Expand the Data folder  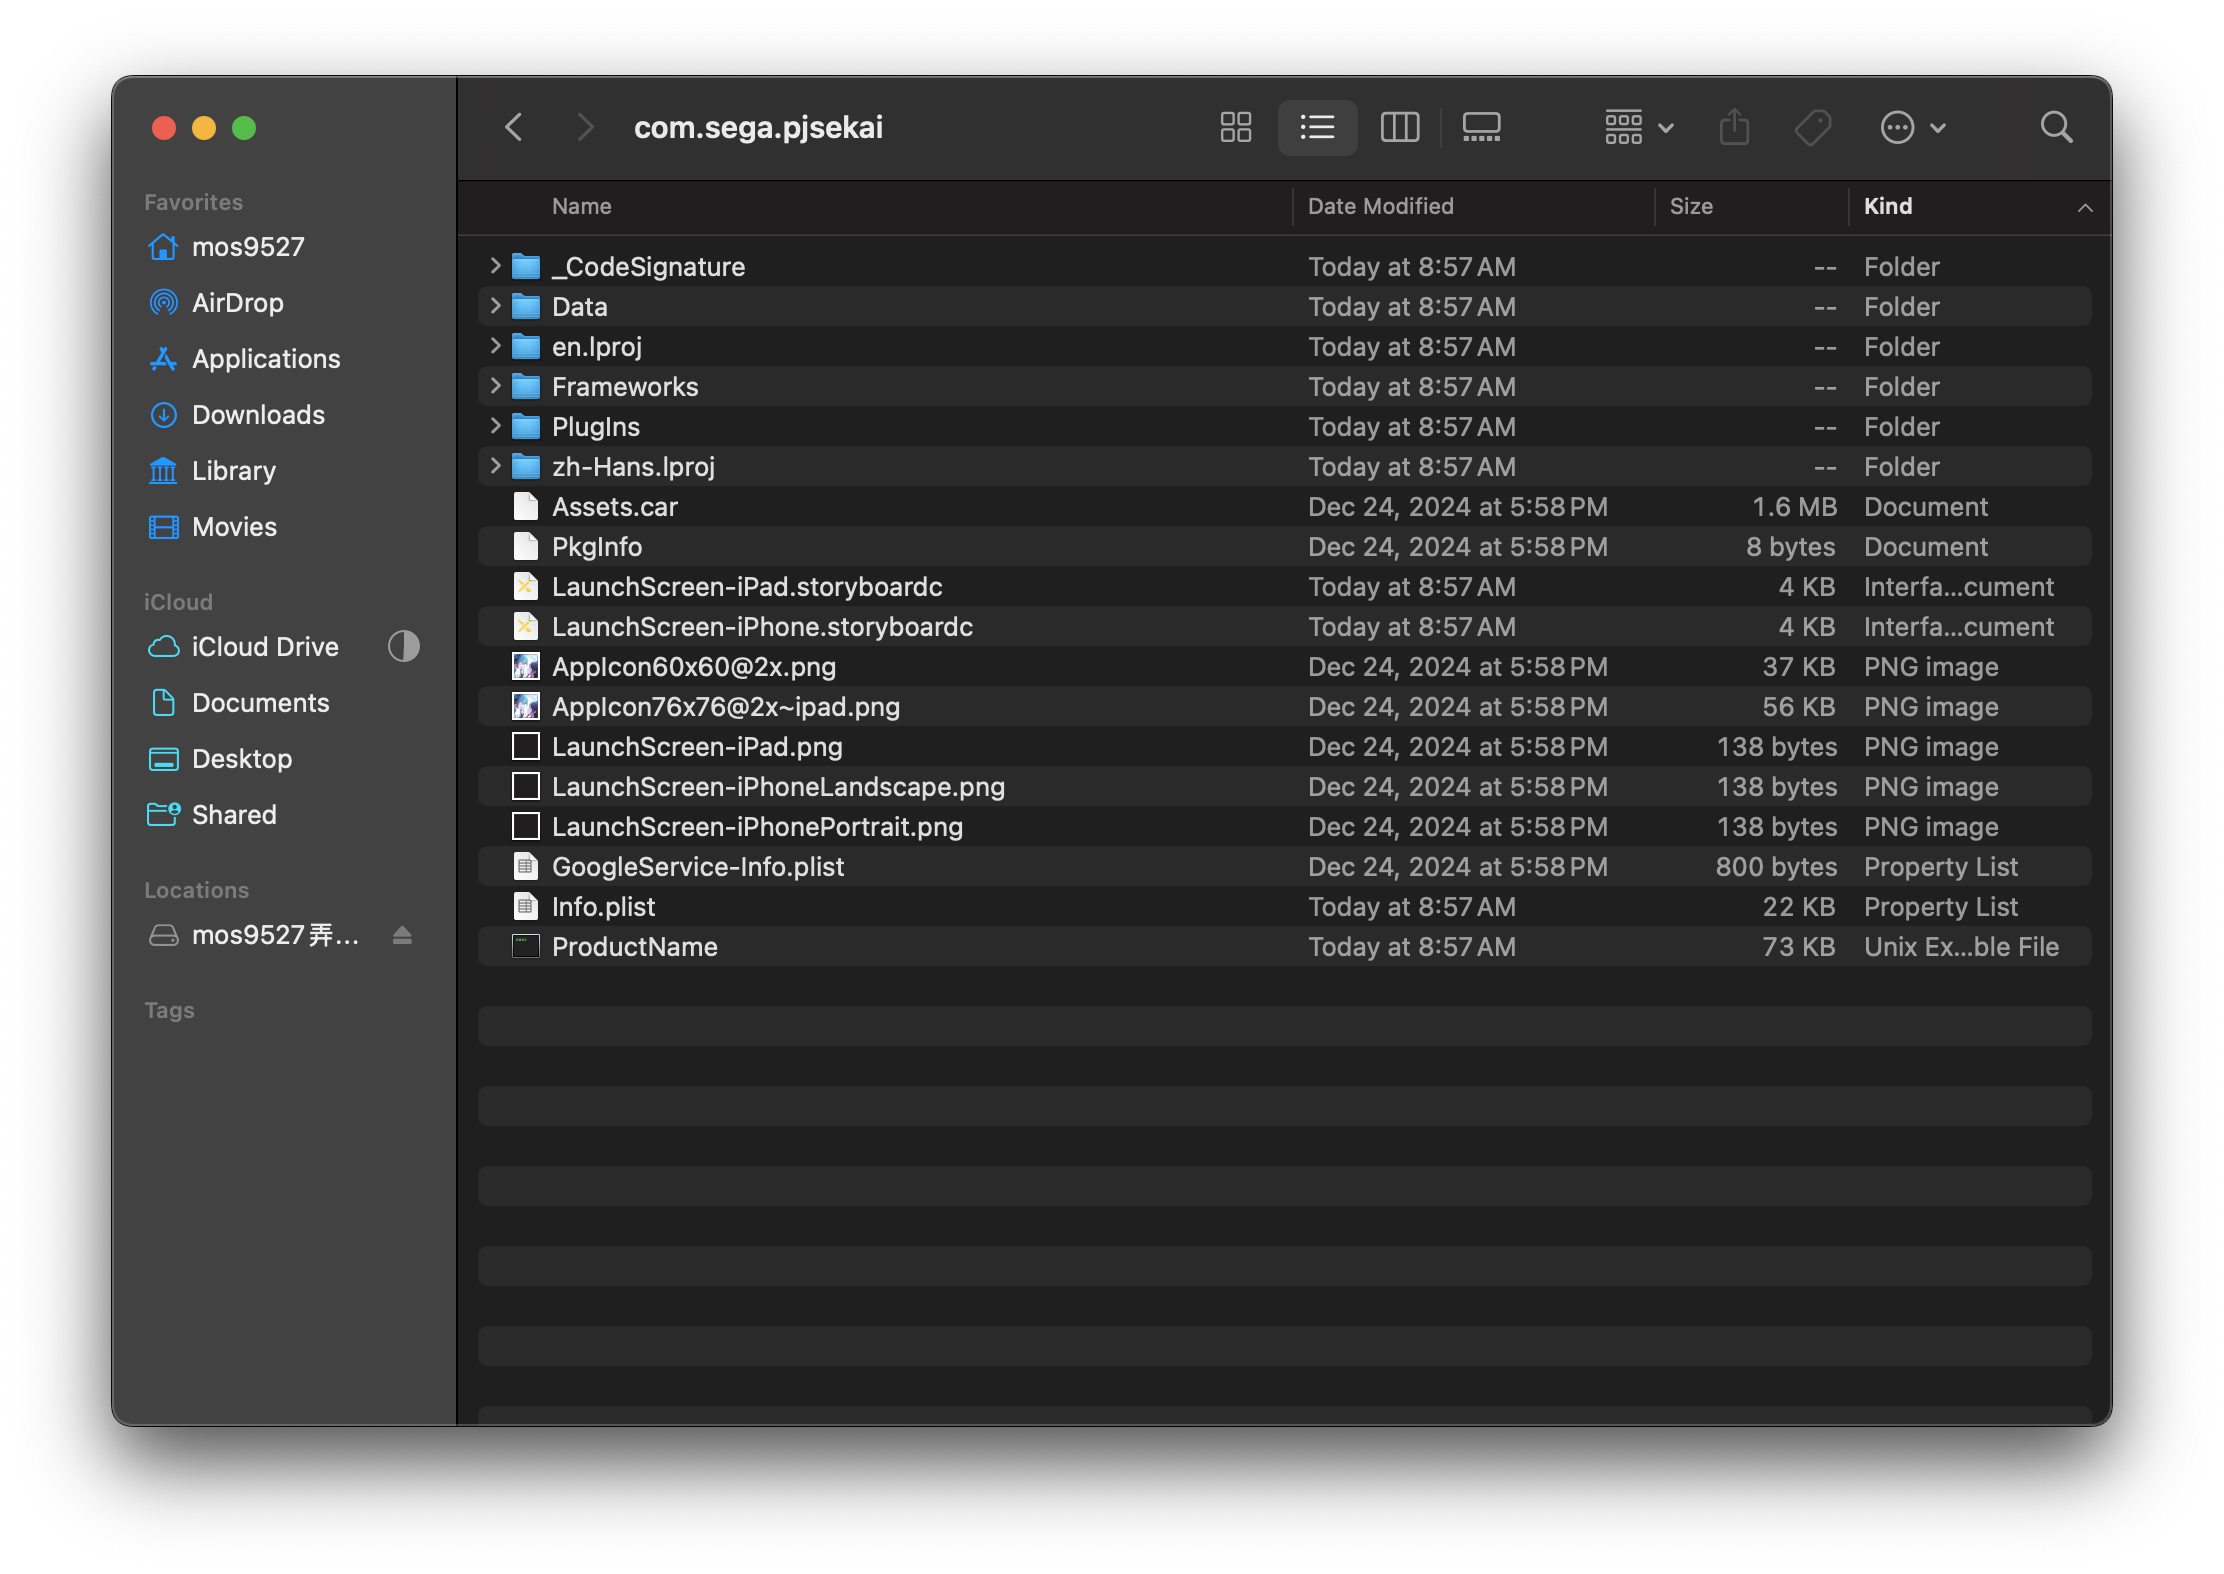point(495,306)
